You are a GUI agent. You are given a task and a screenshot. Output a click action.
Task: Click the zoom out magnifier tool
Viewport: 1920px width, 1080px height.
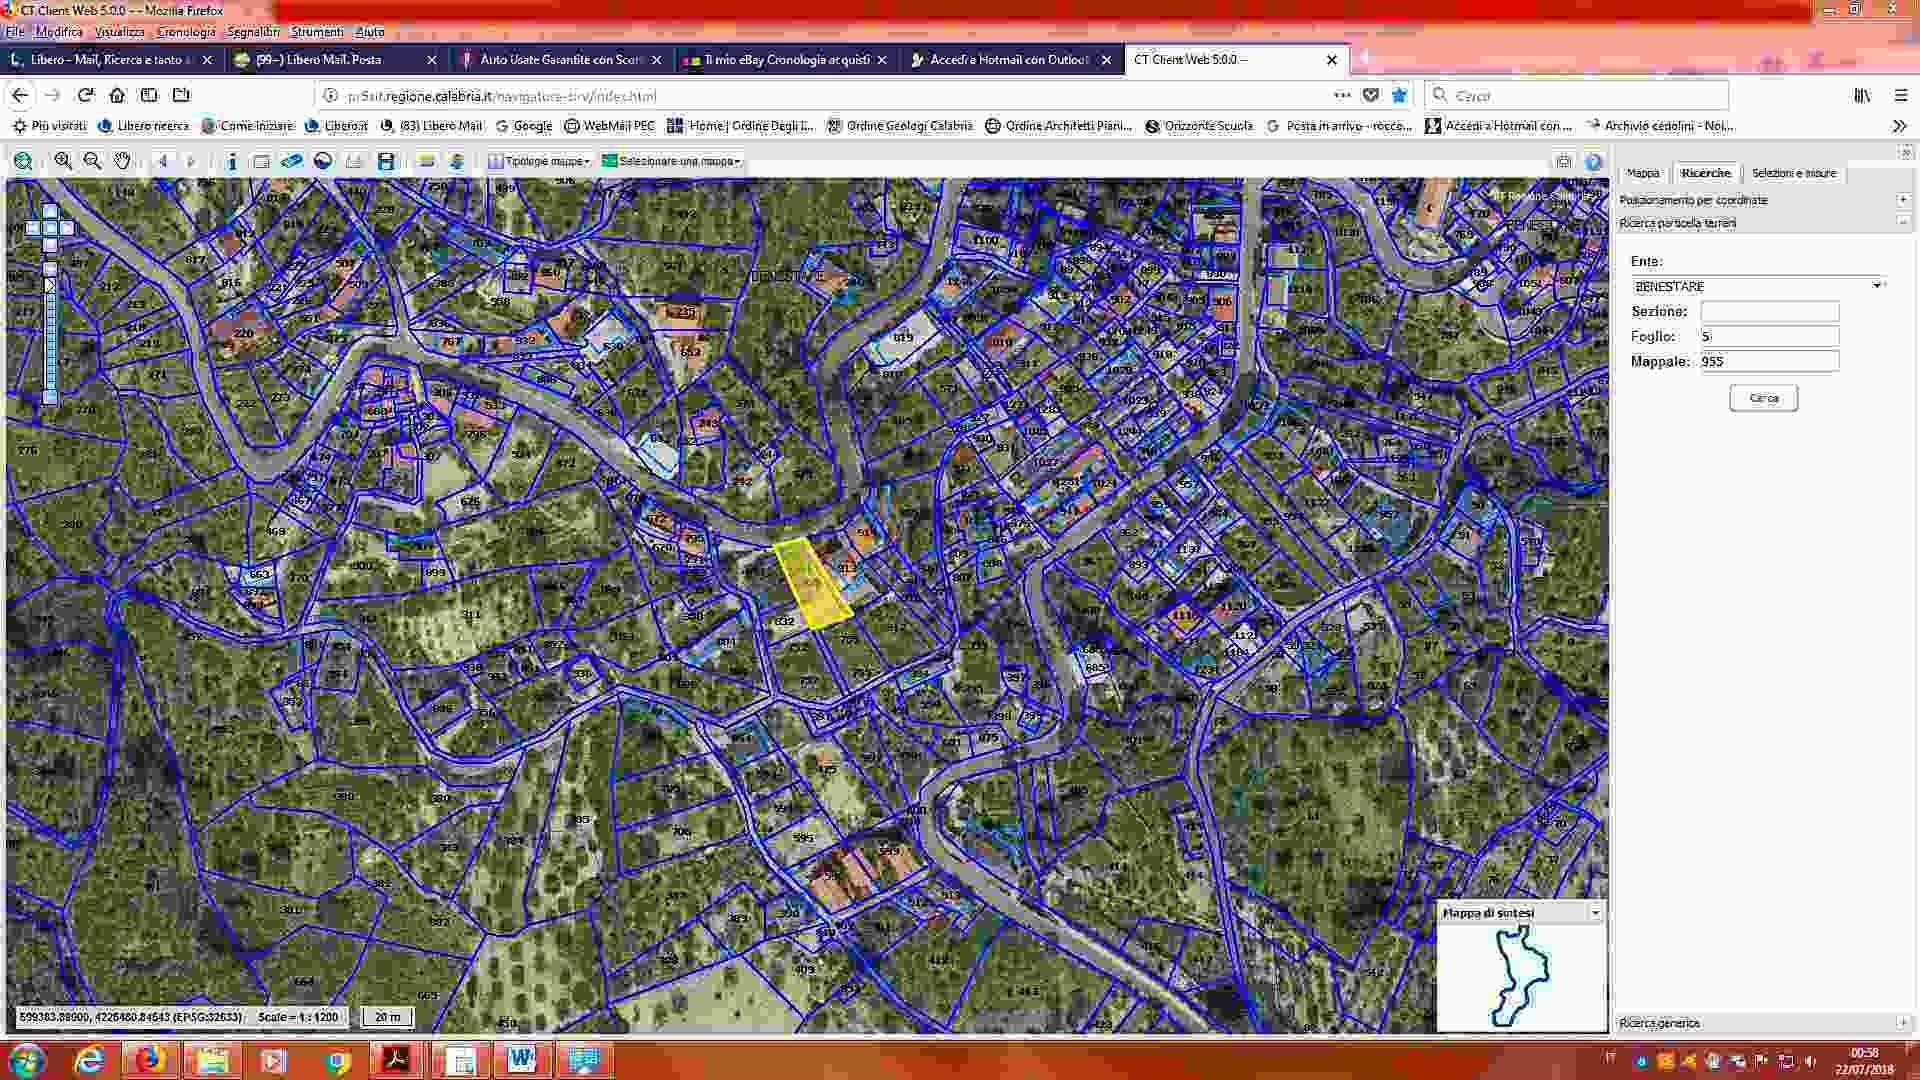click(93, 161)
